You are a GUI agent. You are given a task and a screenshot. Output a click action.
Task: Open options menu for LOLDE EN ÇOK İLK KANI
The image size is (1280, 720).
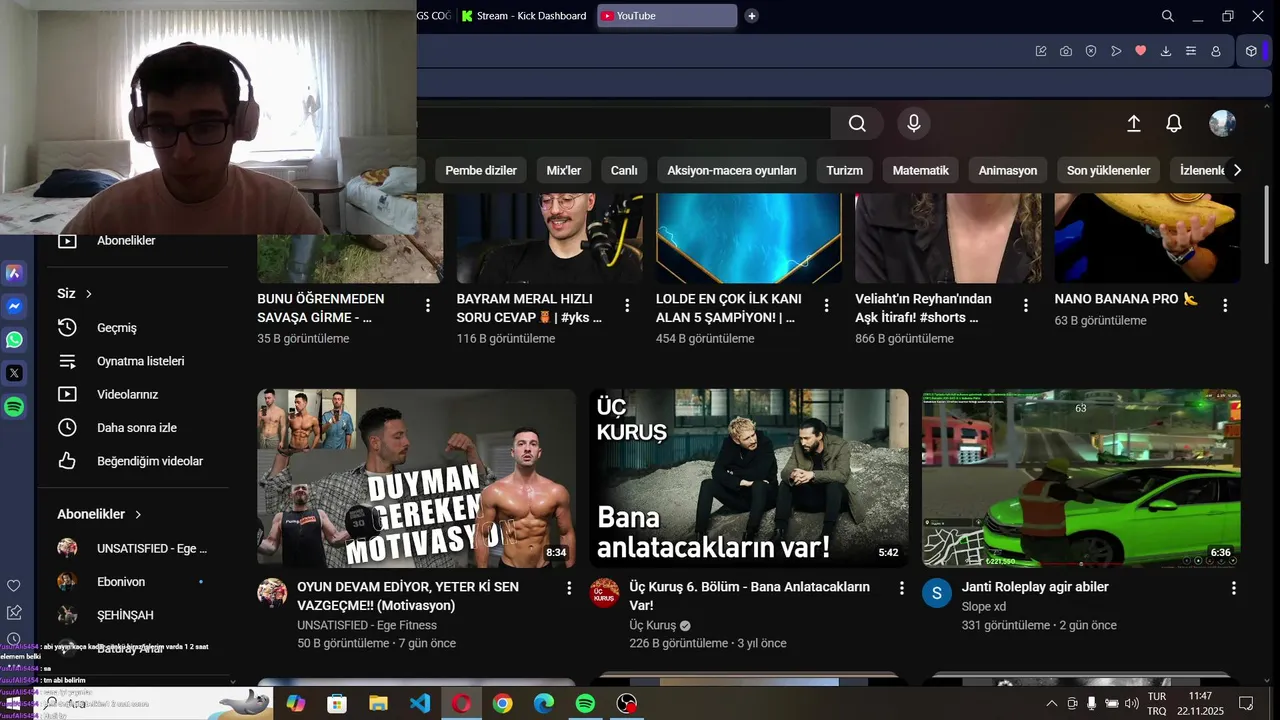tap(826, 305)
